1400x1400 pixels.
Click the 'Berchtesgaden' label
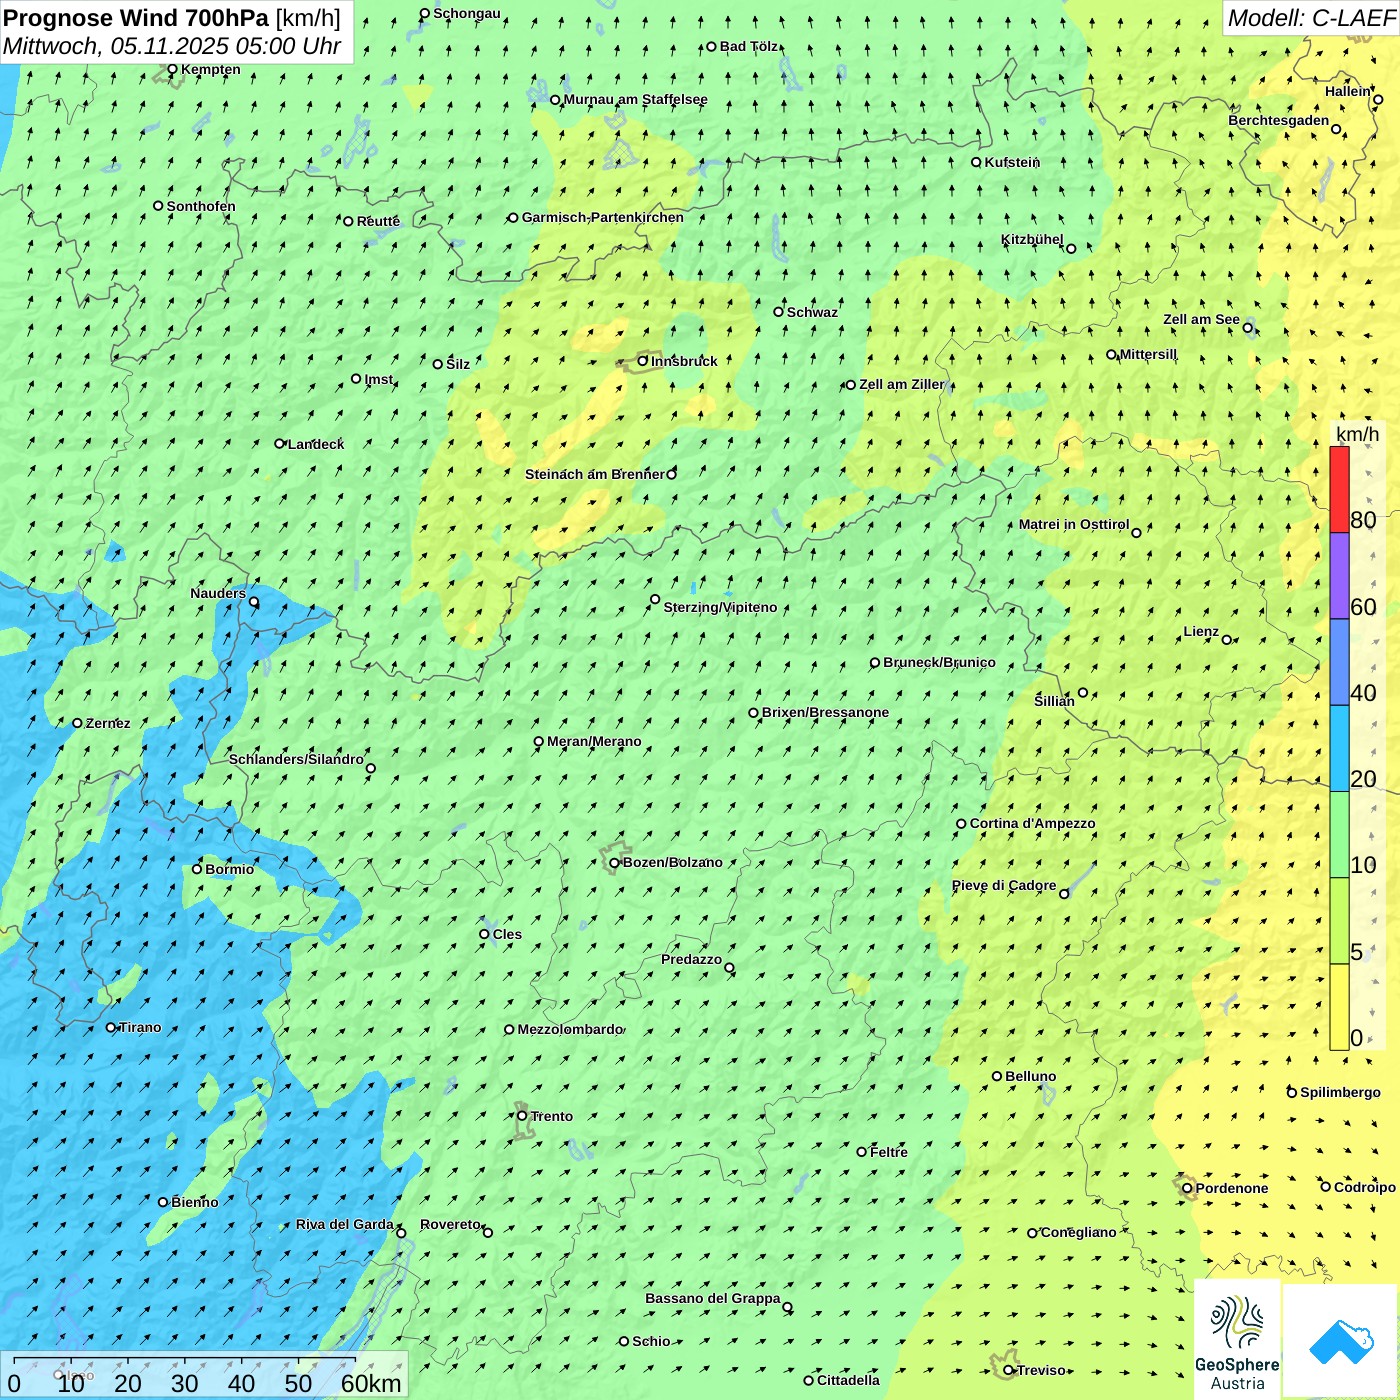point(1279,120)
